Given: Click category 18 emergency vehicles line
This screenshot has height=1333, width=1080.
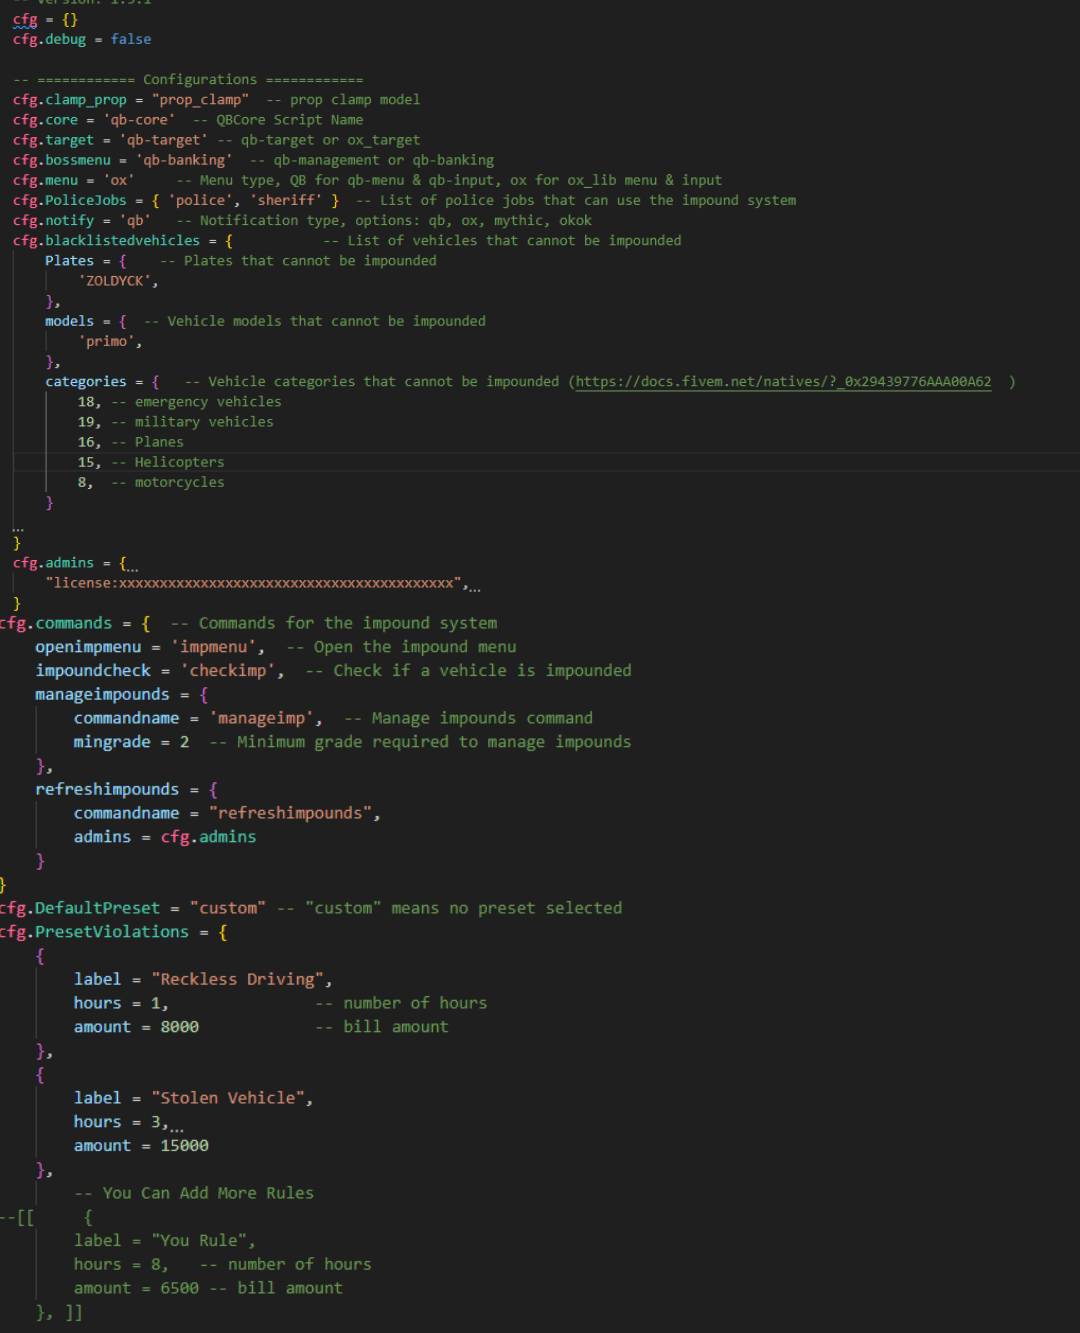Looking at the screenshot, I should point(179,402).
